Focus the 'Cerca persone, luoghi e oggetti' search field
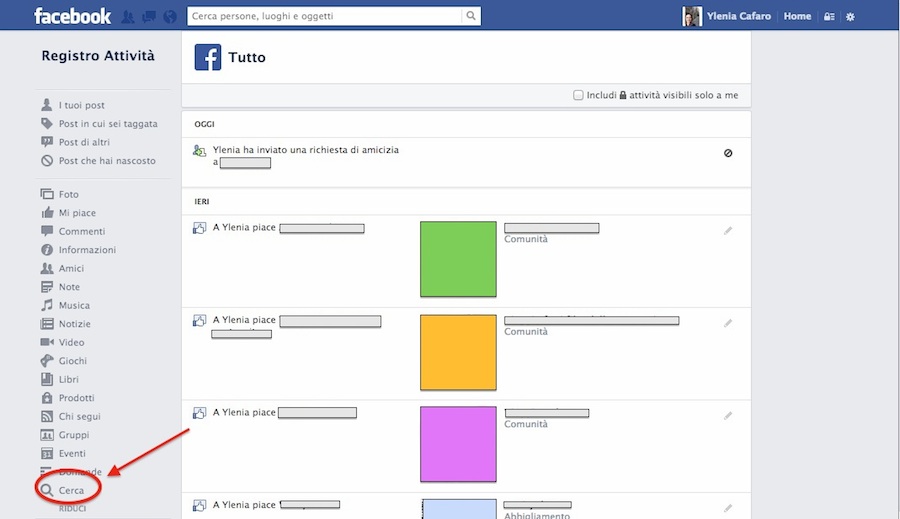Screen dimensions: 900x519 coord(324,16)
